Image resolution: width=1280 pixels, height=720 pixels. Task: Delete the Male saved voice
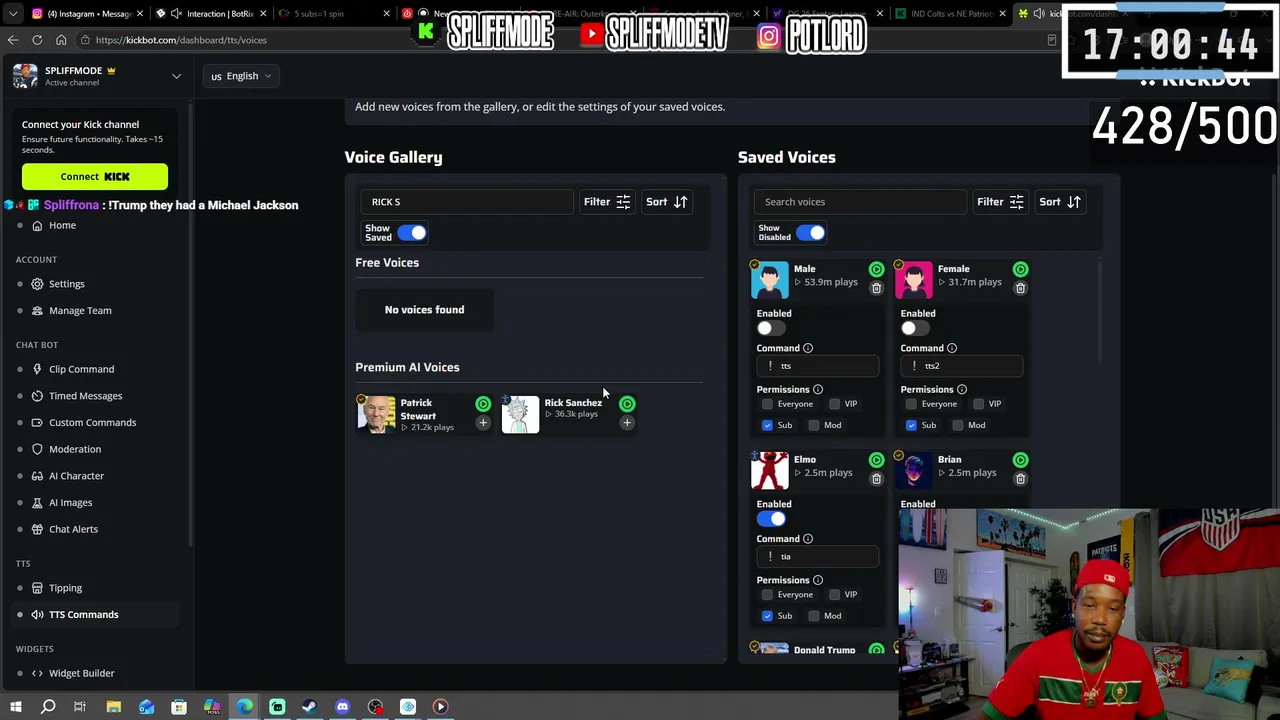tap(876, 288)
